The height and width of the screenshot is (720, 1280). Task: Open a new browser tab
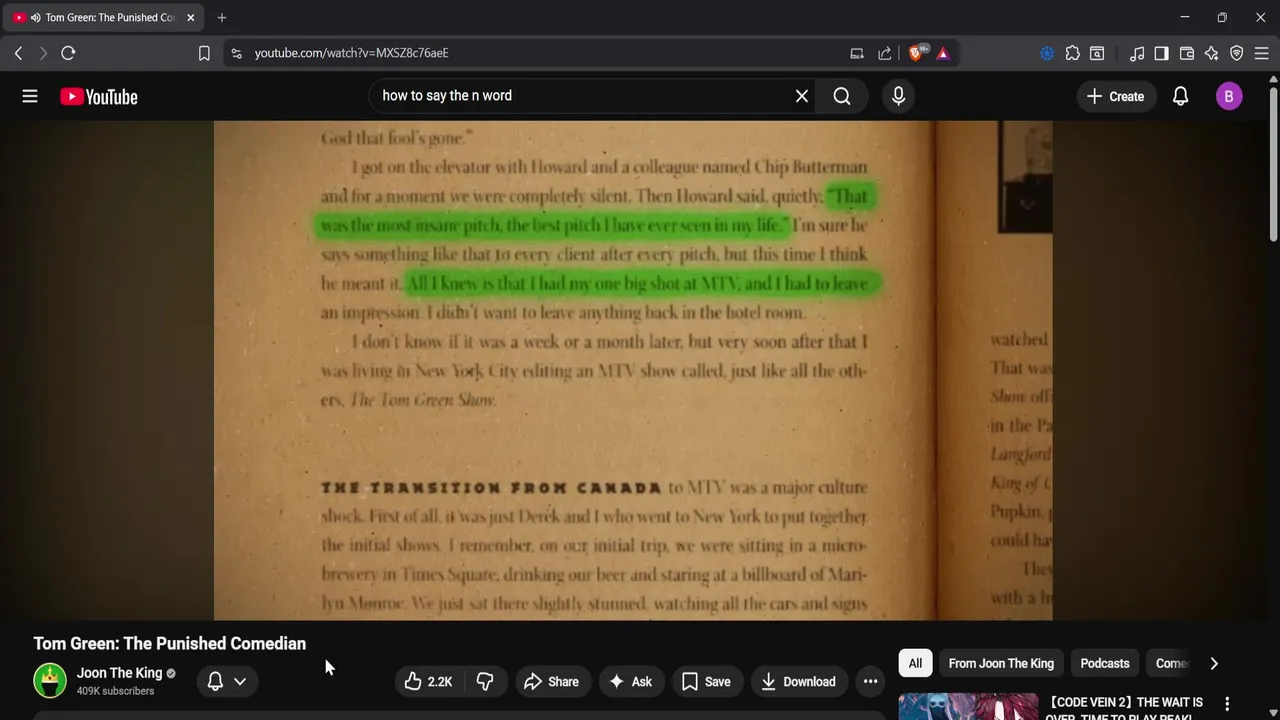pyautogui.click(x=222, y=17)
